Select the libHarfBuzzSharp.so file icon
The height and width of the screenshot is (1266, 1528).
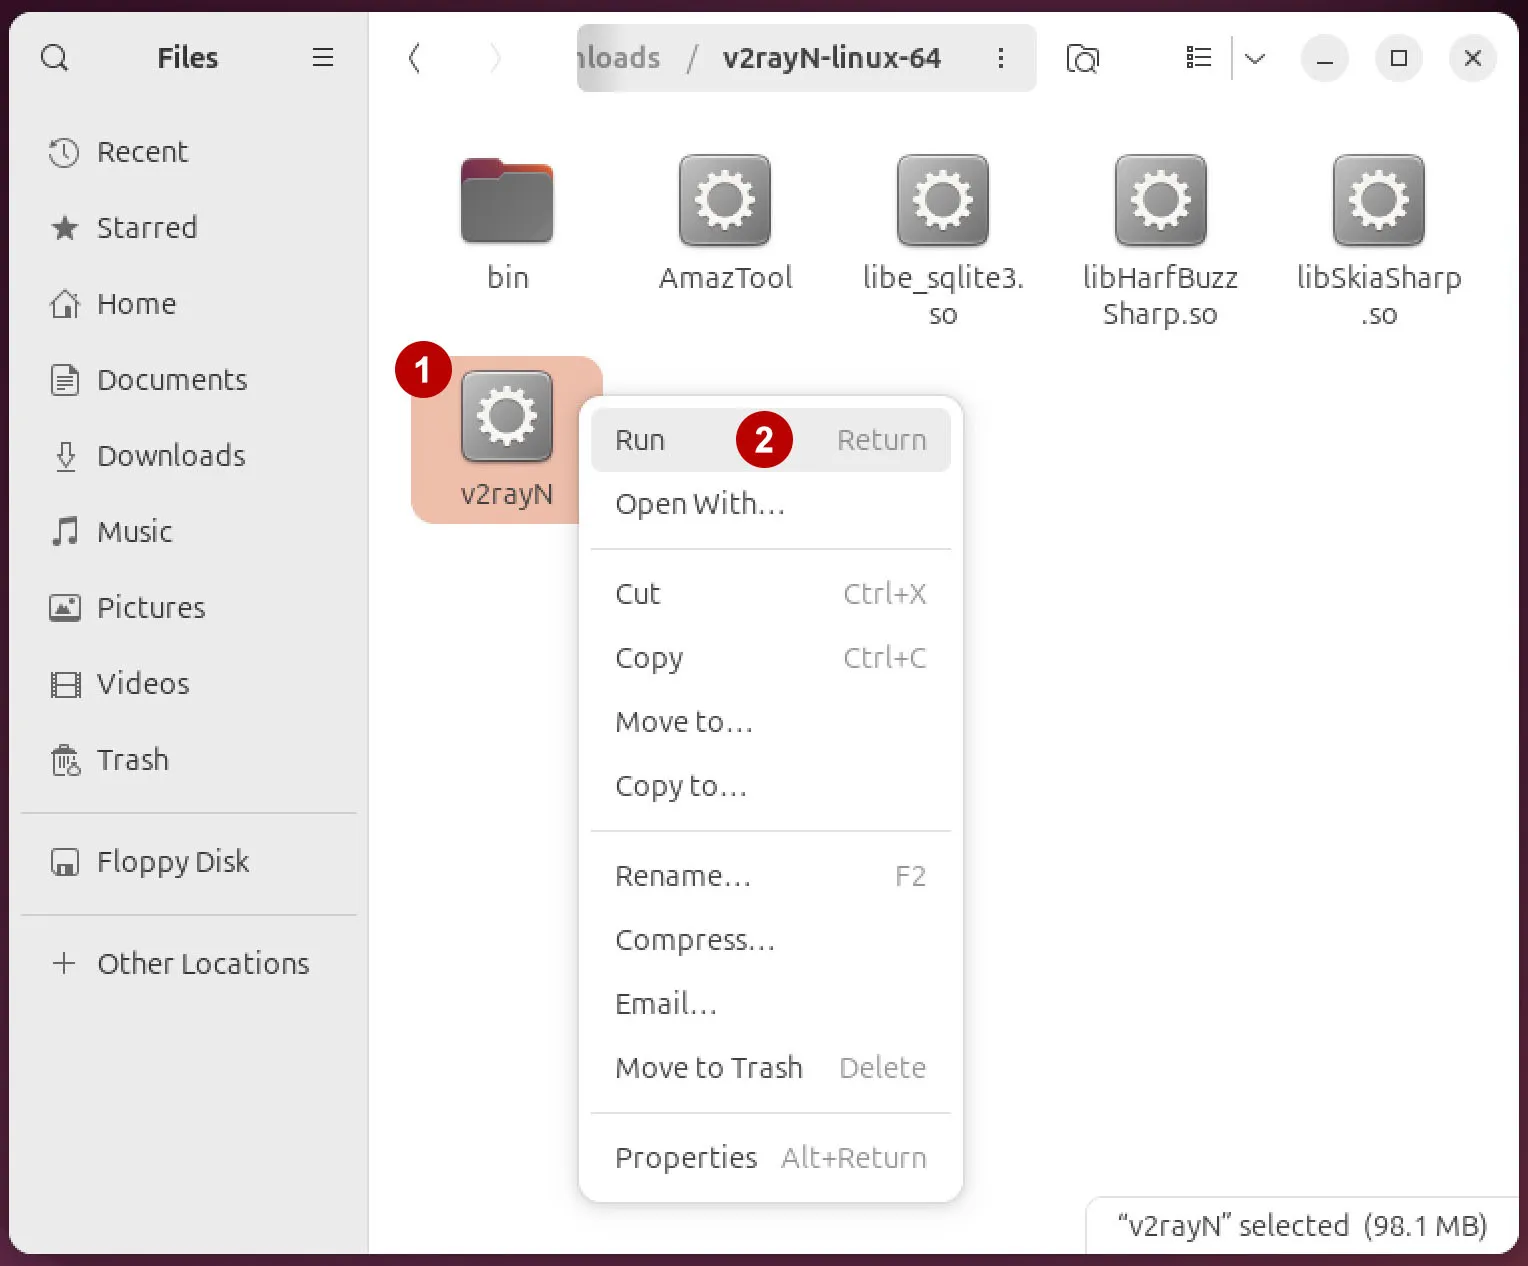[1161, 201]
